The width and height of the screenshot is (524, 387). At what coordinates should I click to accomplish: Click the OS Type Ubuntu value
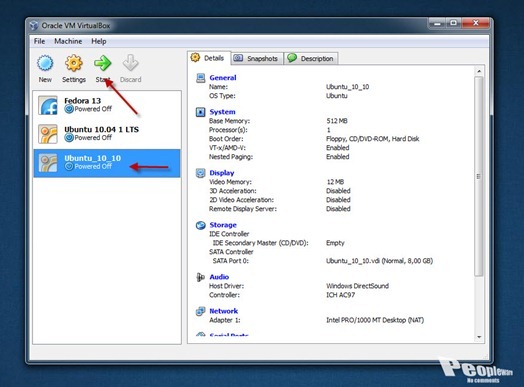[x=337, y=96]
